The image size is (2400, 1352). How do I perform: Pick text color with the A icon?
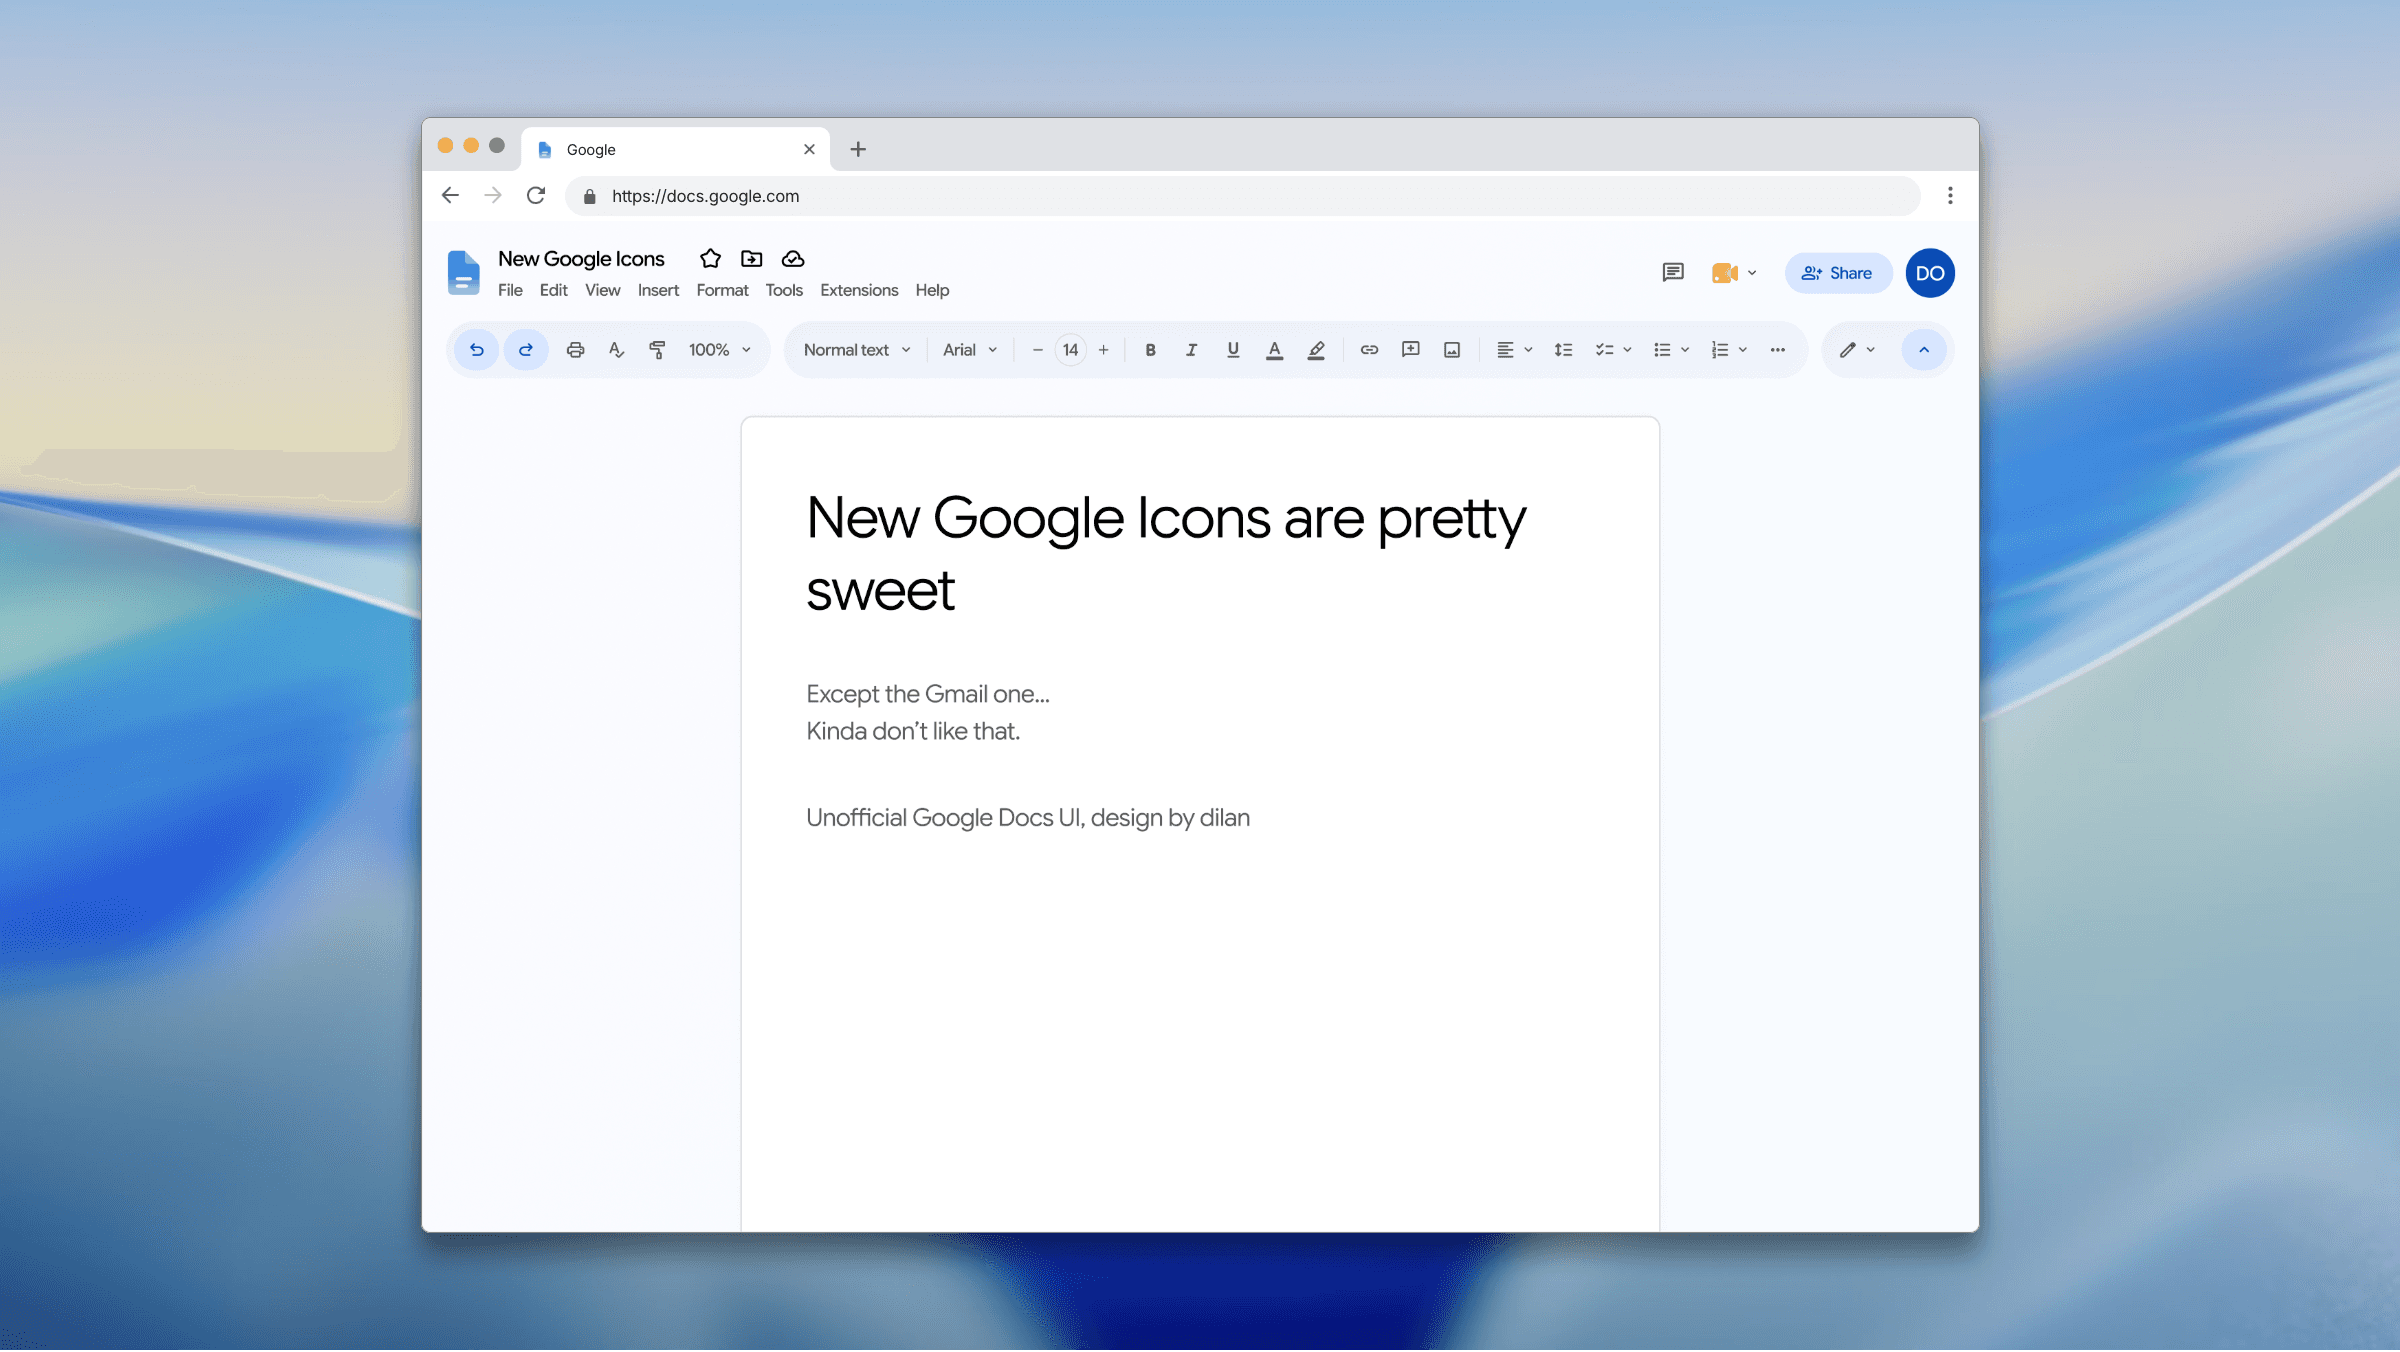coord(1274,350)
